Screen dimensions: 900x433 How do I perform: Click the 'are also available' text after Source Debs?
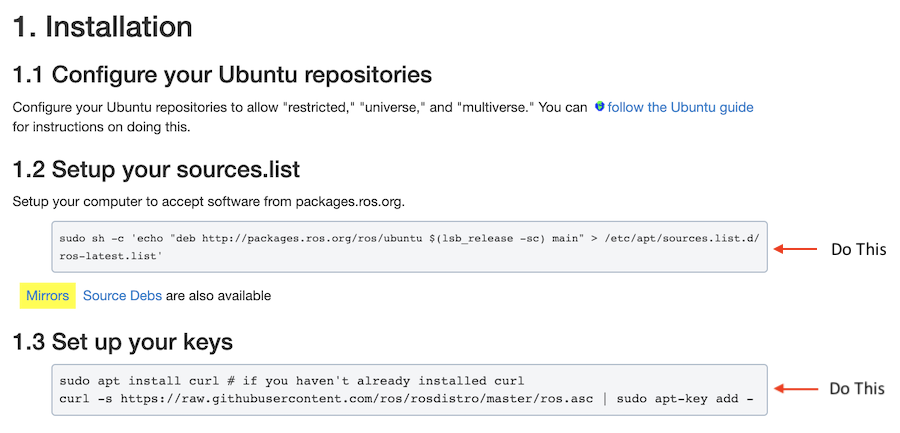(218, 296)
